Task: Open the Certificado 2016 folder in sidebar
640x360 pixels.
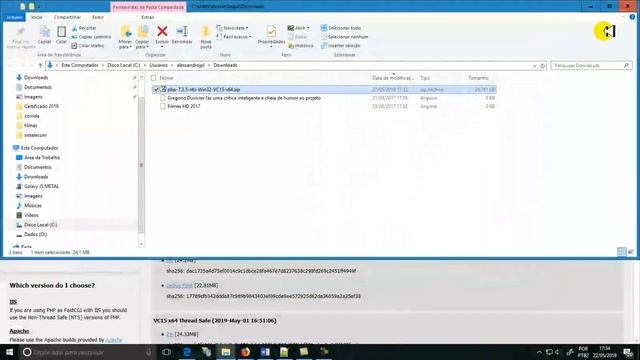Action: [41, 107]
